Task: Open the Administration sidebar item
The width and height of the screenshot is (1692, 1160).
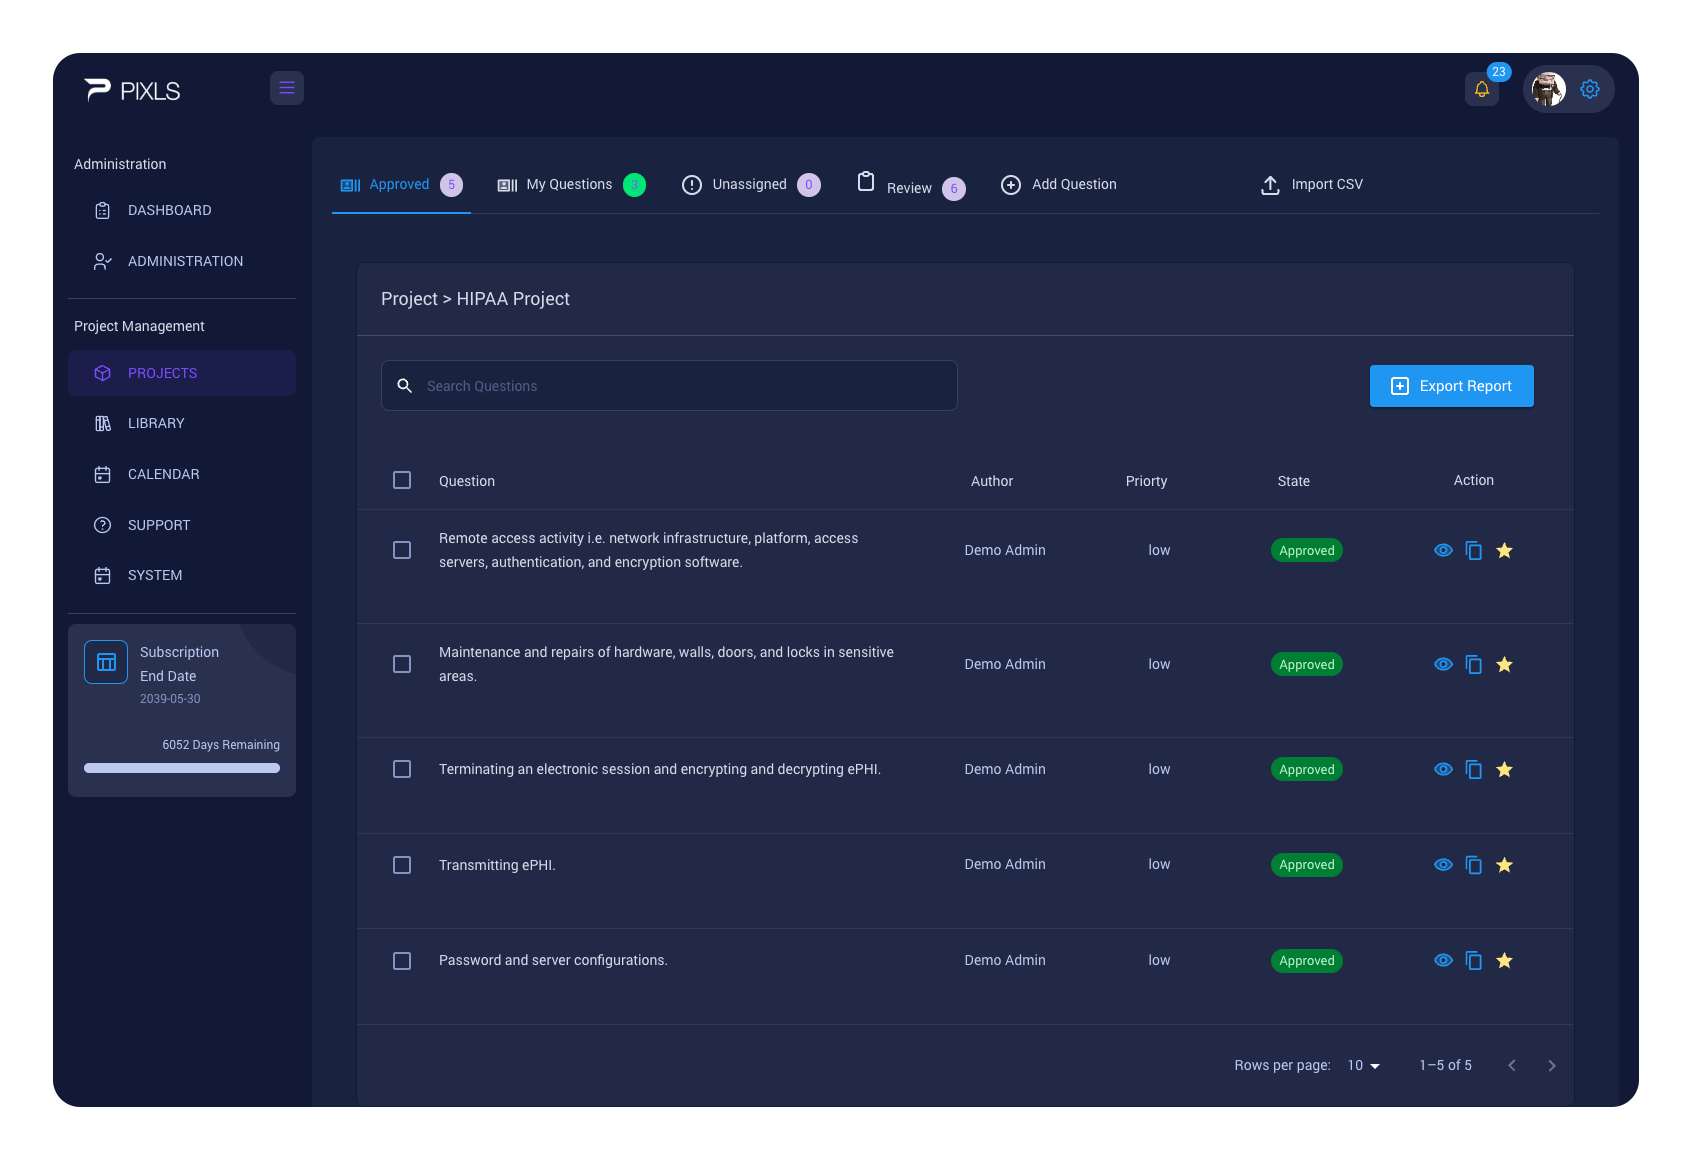Action: click(x=182, y=261)
